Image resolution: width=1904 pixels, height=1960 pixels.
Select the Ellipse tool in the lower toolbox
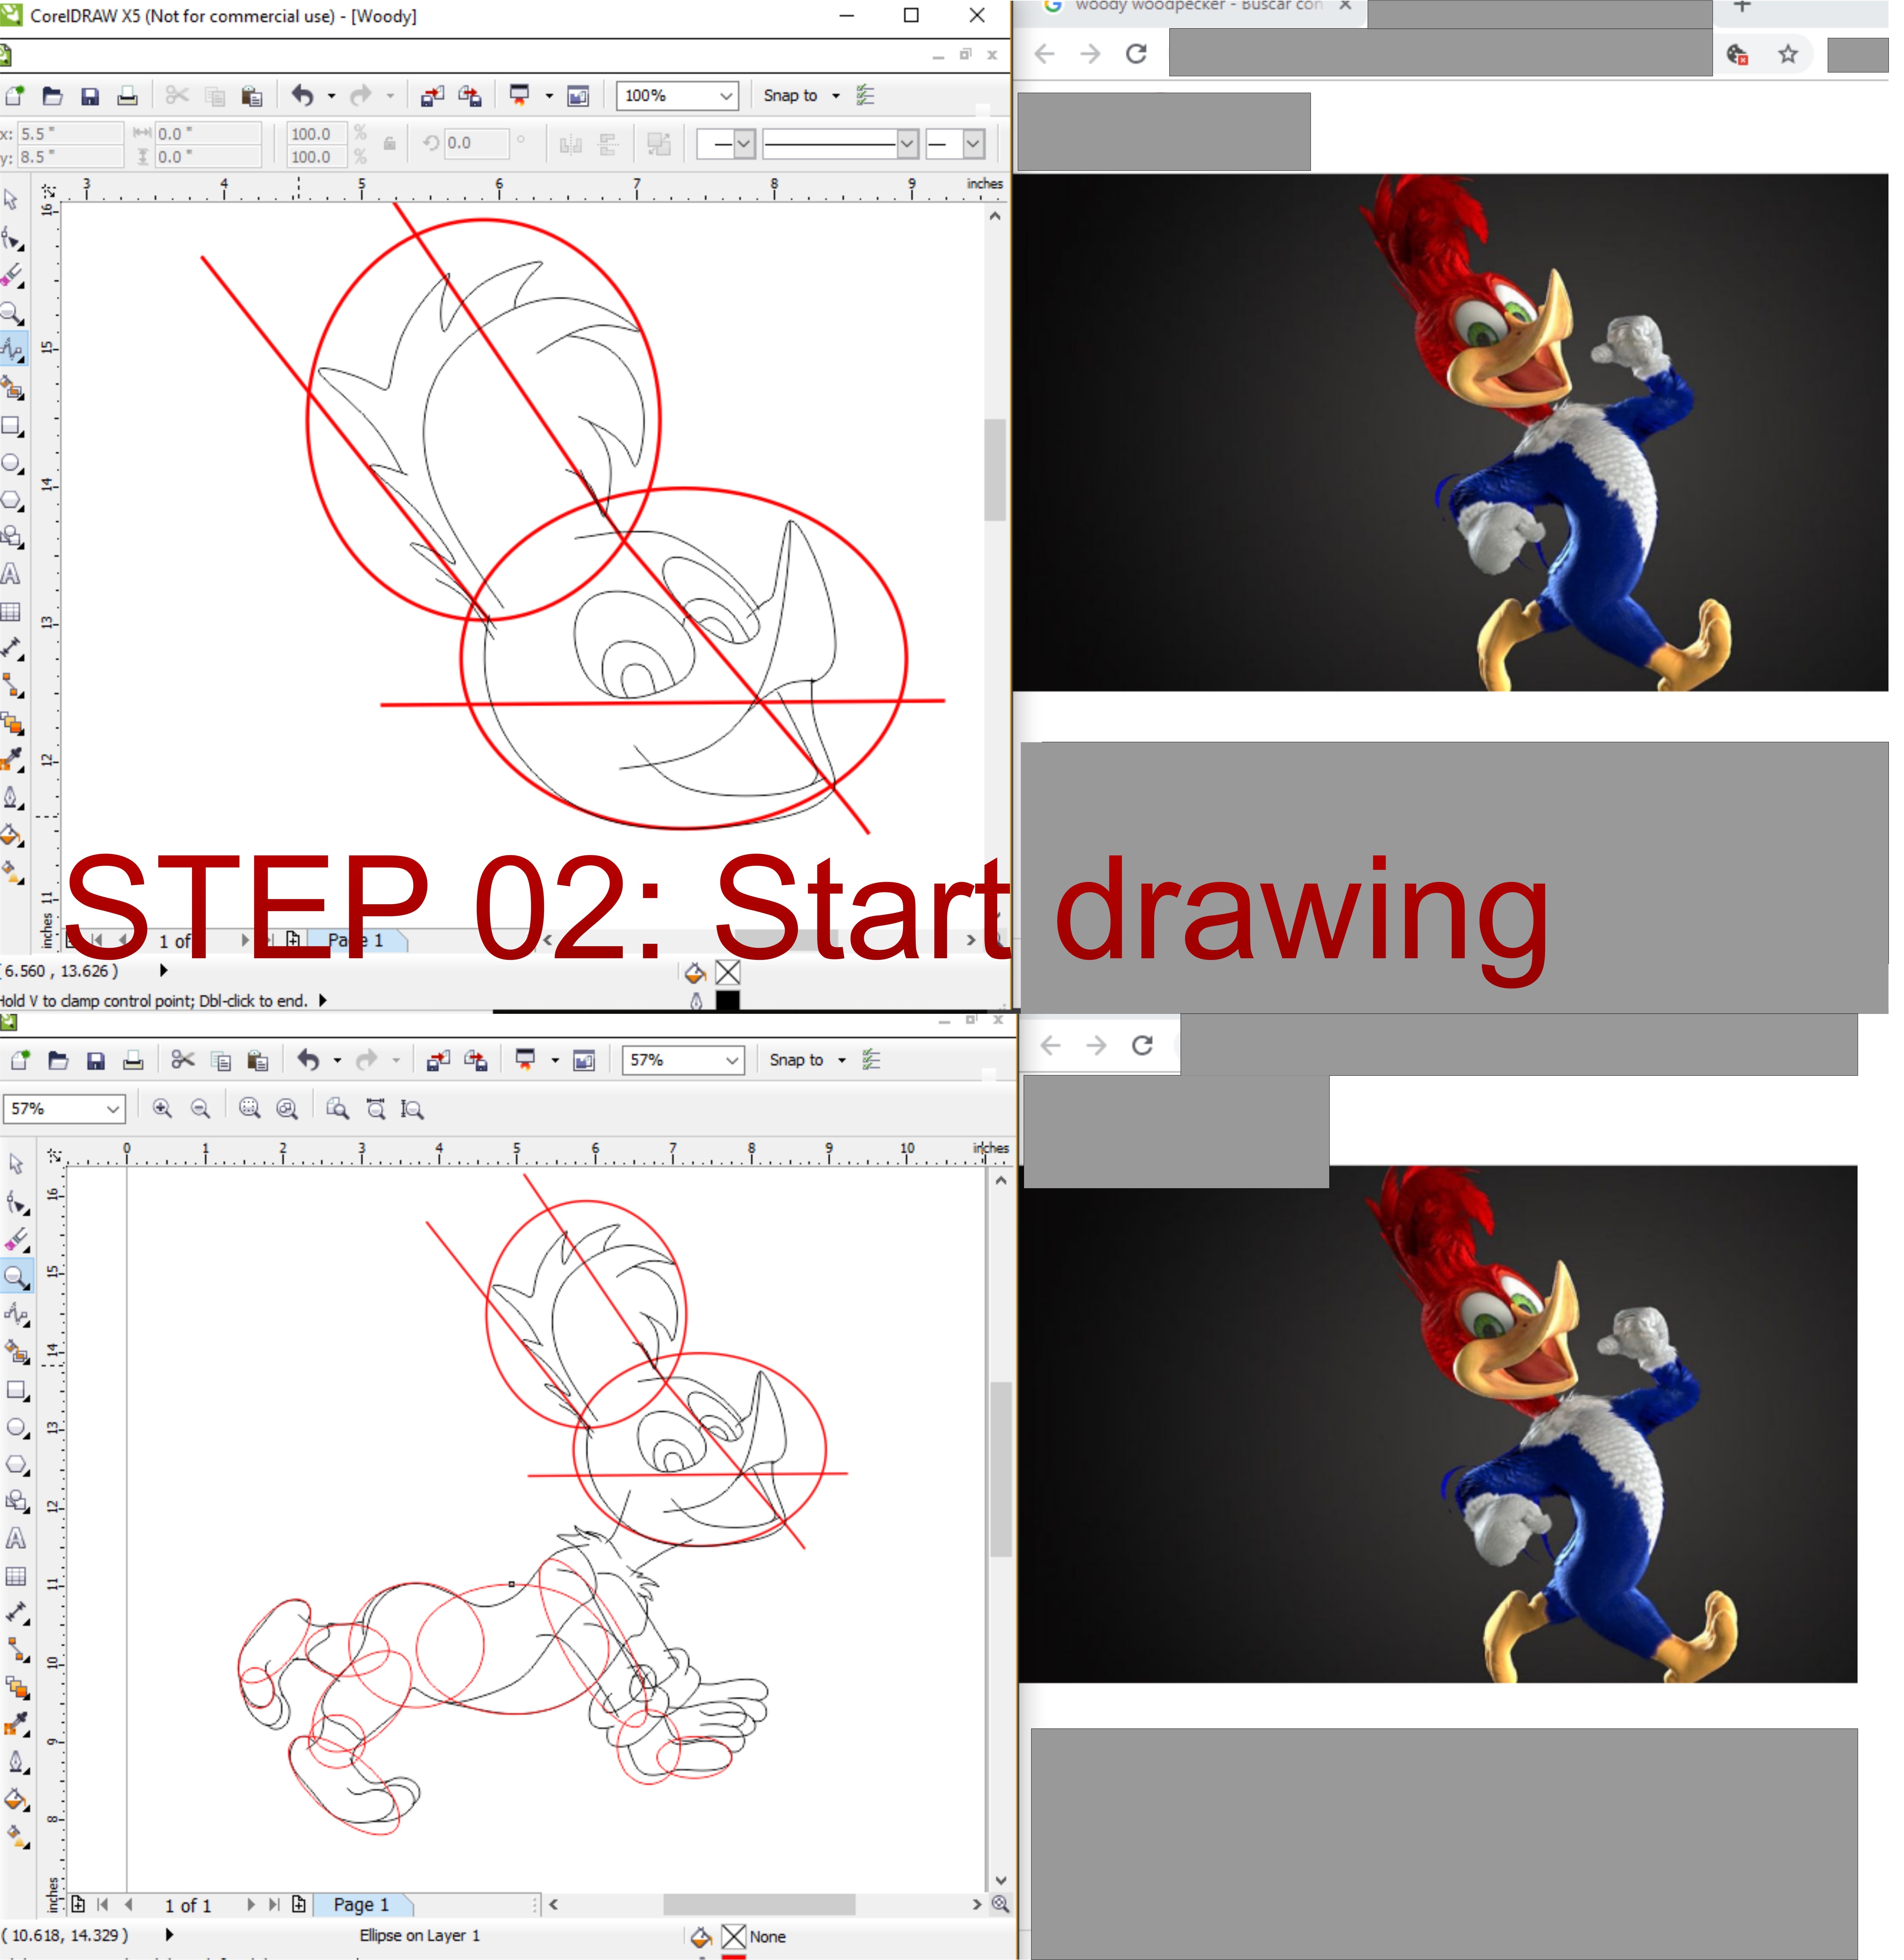(16, 1427)
